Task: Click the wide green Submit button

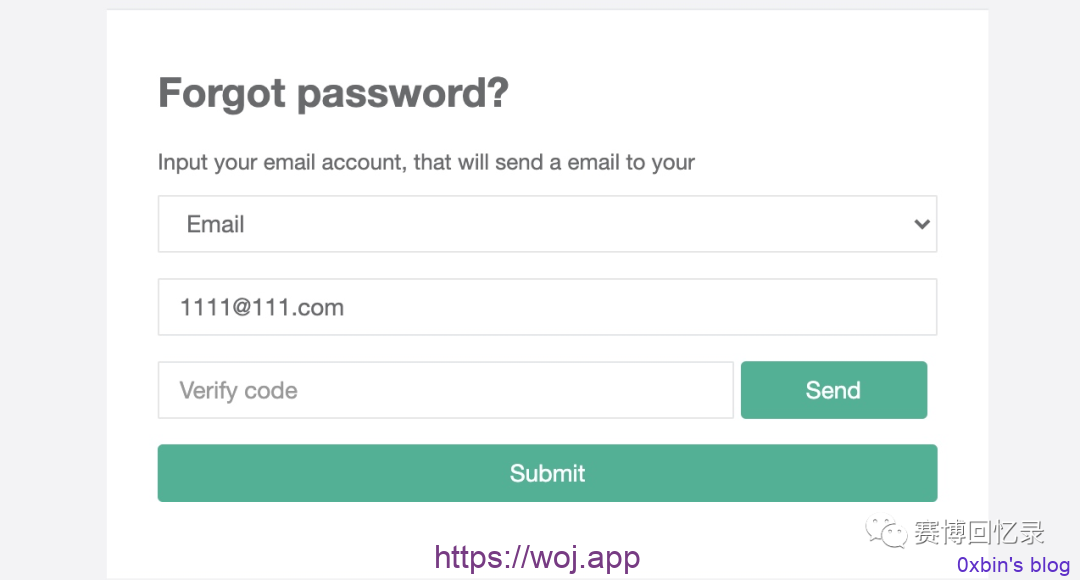Action: [x=547, y=473]
